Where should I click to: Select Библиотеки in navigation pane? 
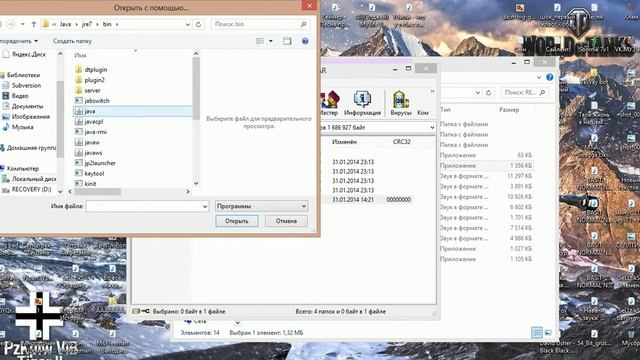pos(23,75)
